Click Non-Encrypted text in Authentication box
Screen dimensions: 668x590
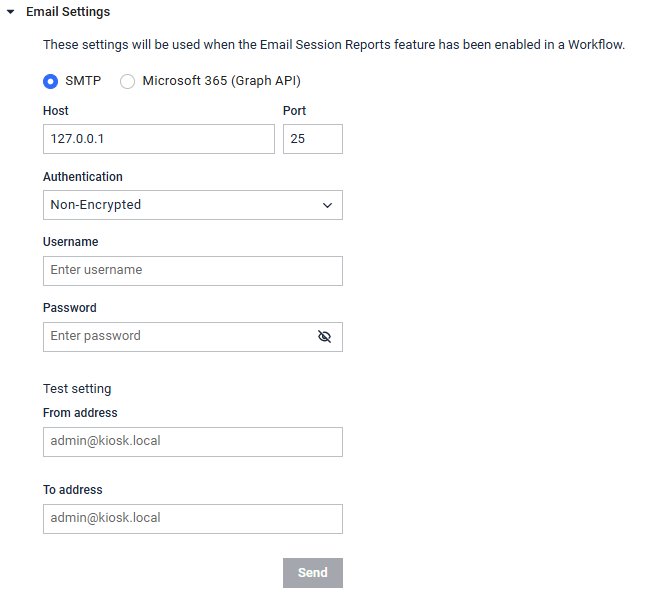tap(96, 205)
